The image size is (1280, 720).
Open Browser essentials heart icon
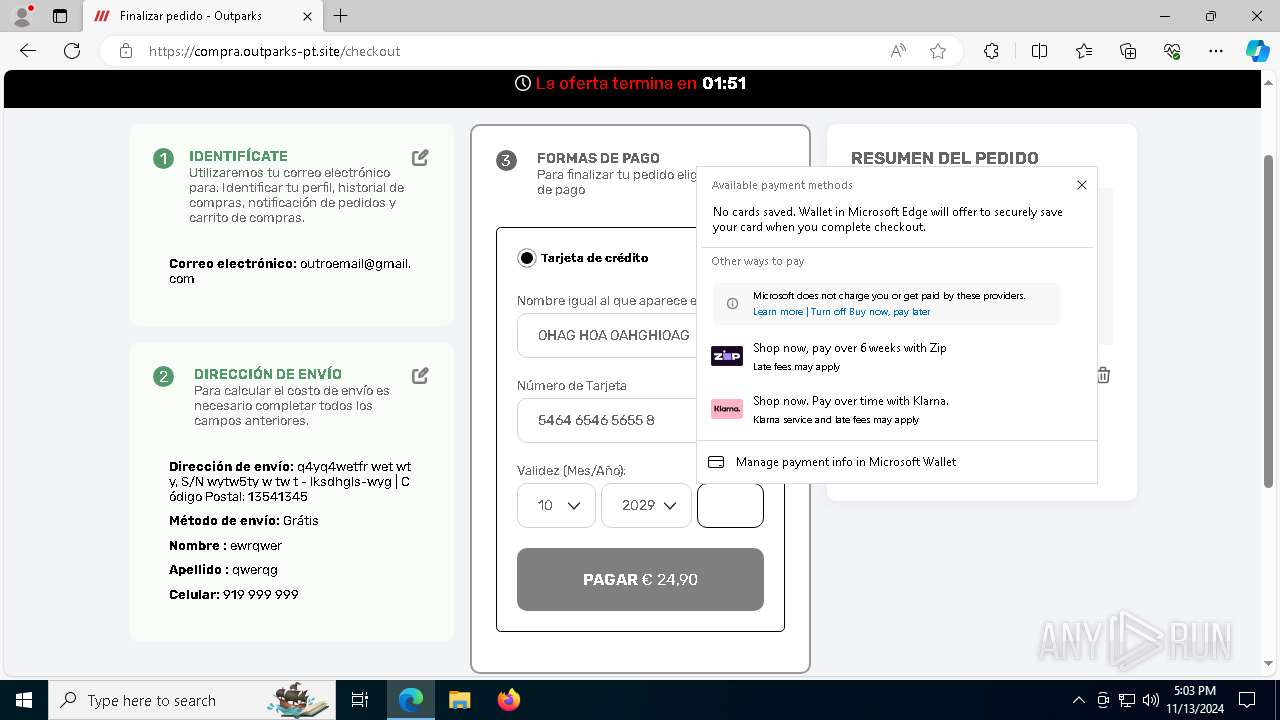[1172, 51]
